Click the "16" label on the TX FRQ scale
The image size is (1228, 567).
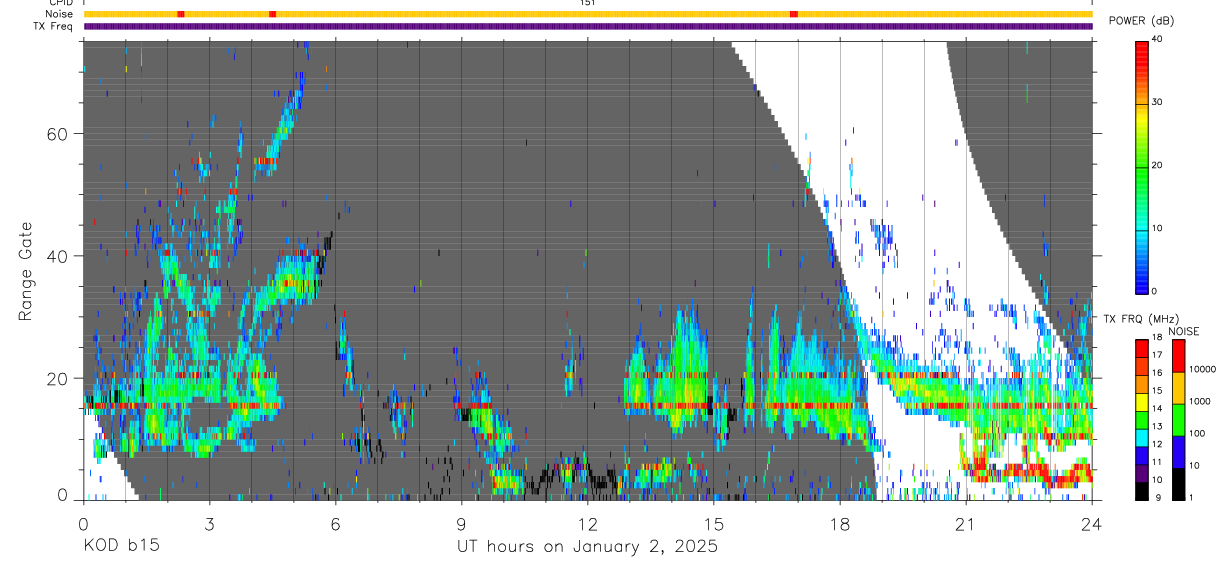click(1157, 373)
